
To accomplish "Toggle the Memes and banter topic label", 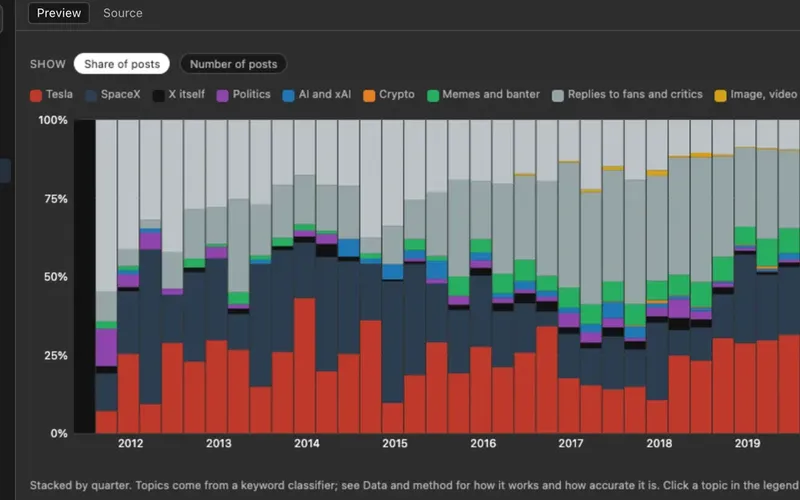I will pos(491,94).
